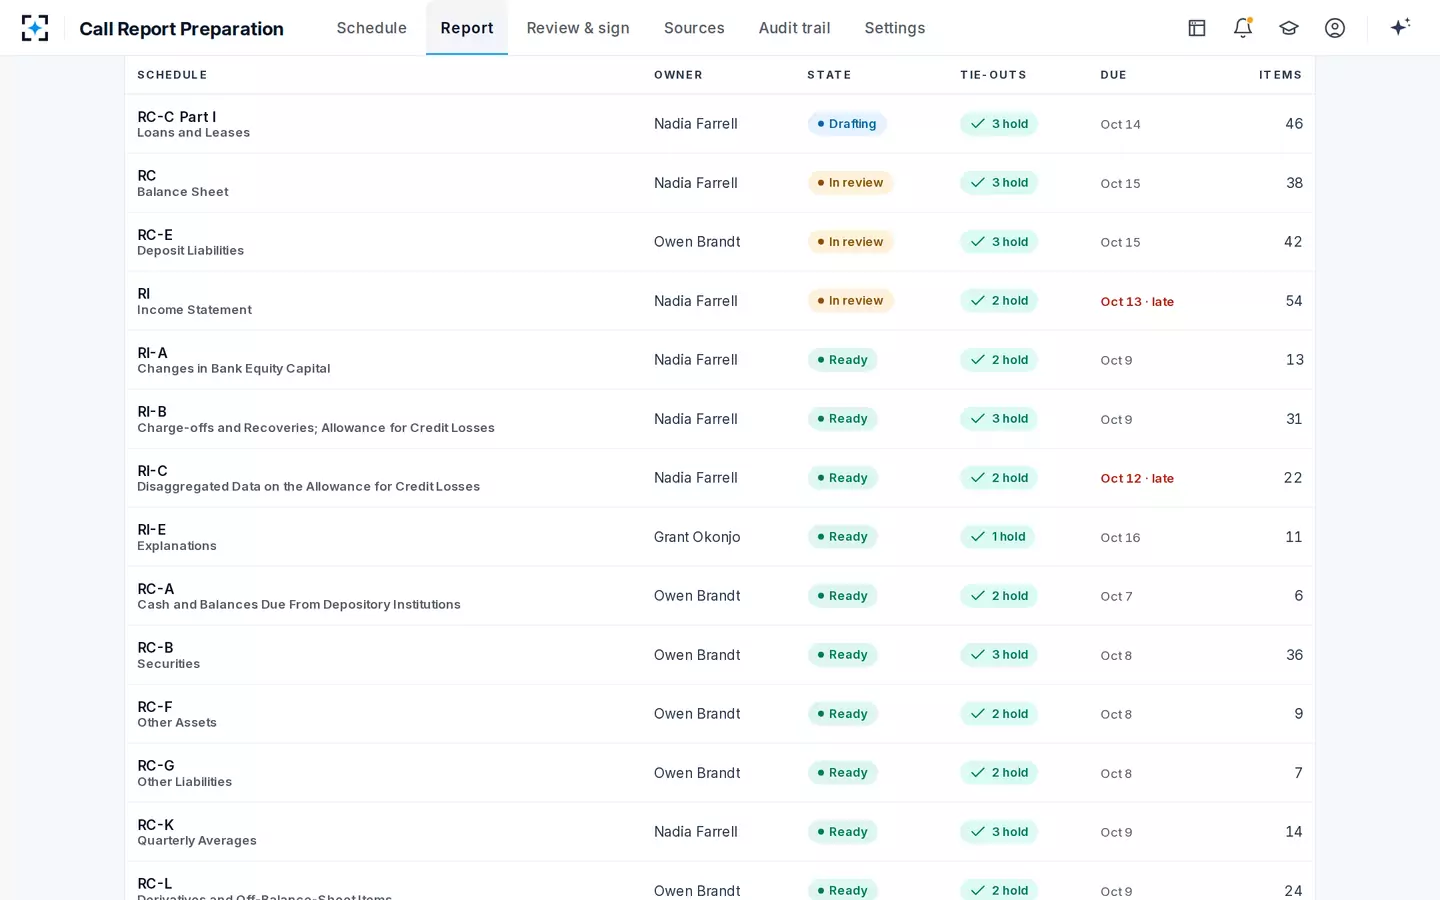Click the late due date Oct 12
The width and height of the screenshot is (1440, 900).
click(x=1137, y=479)
